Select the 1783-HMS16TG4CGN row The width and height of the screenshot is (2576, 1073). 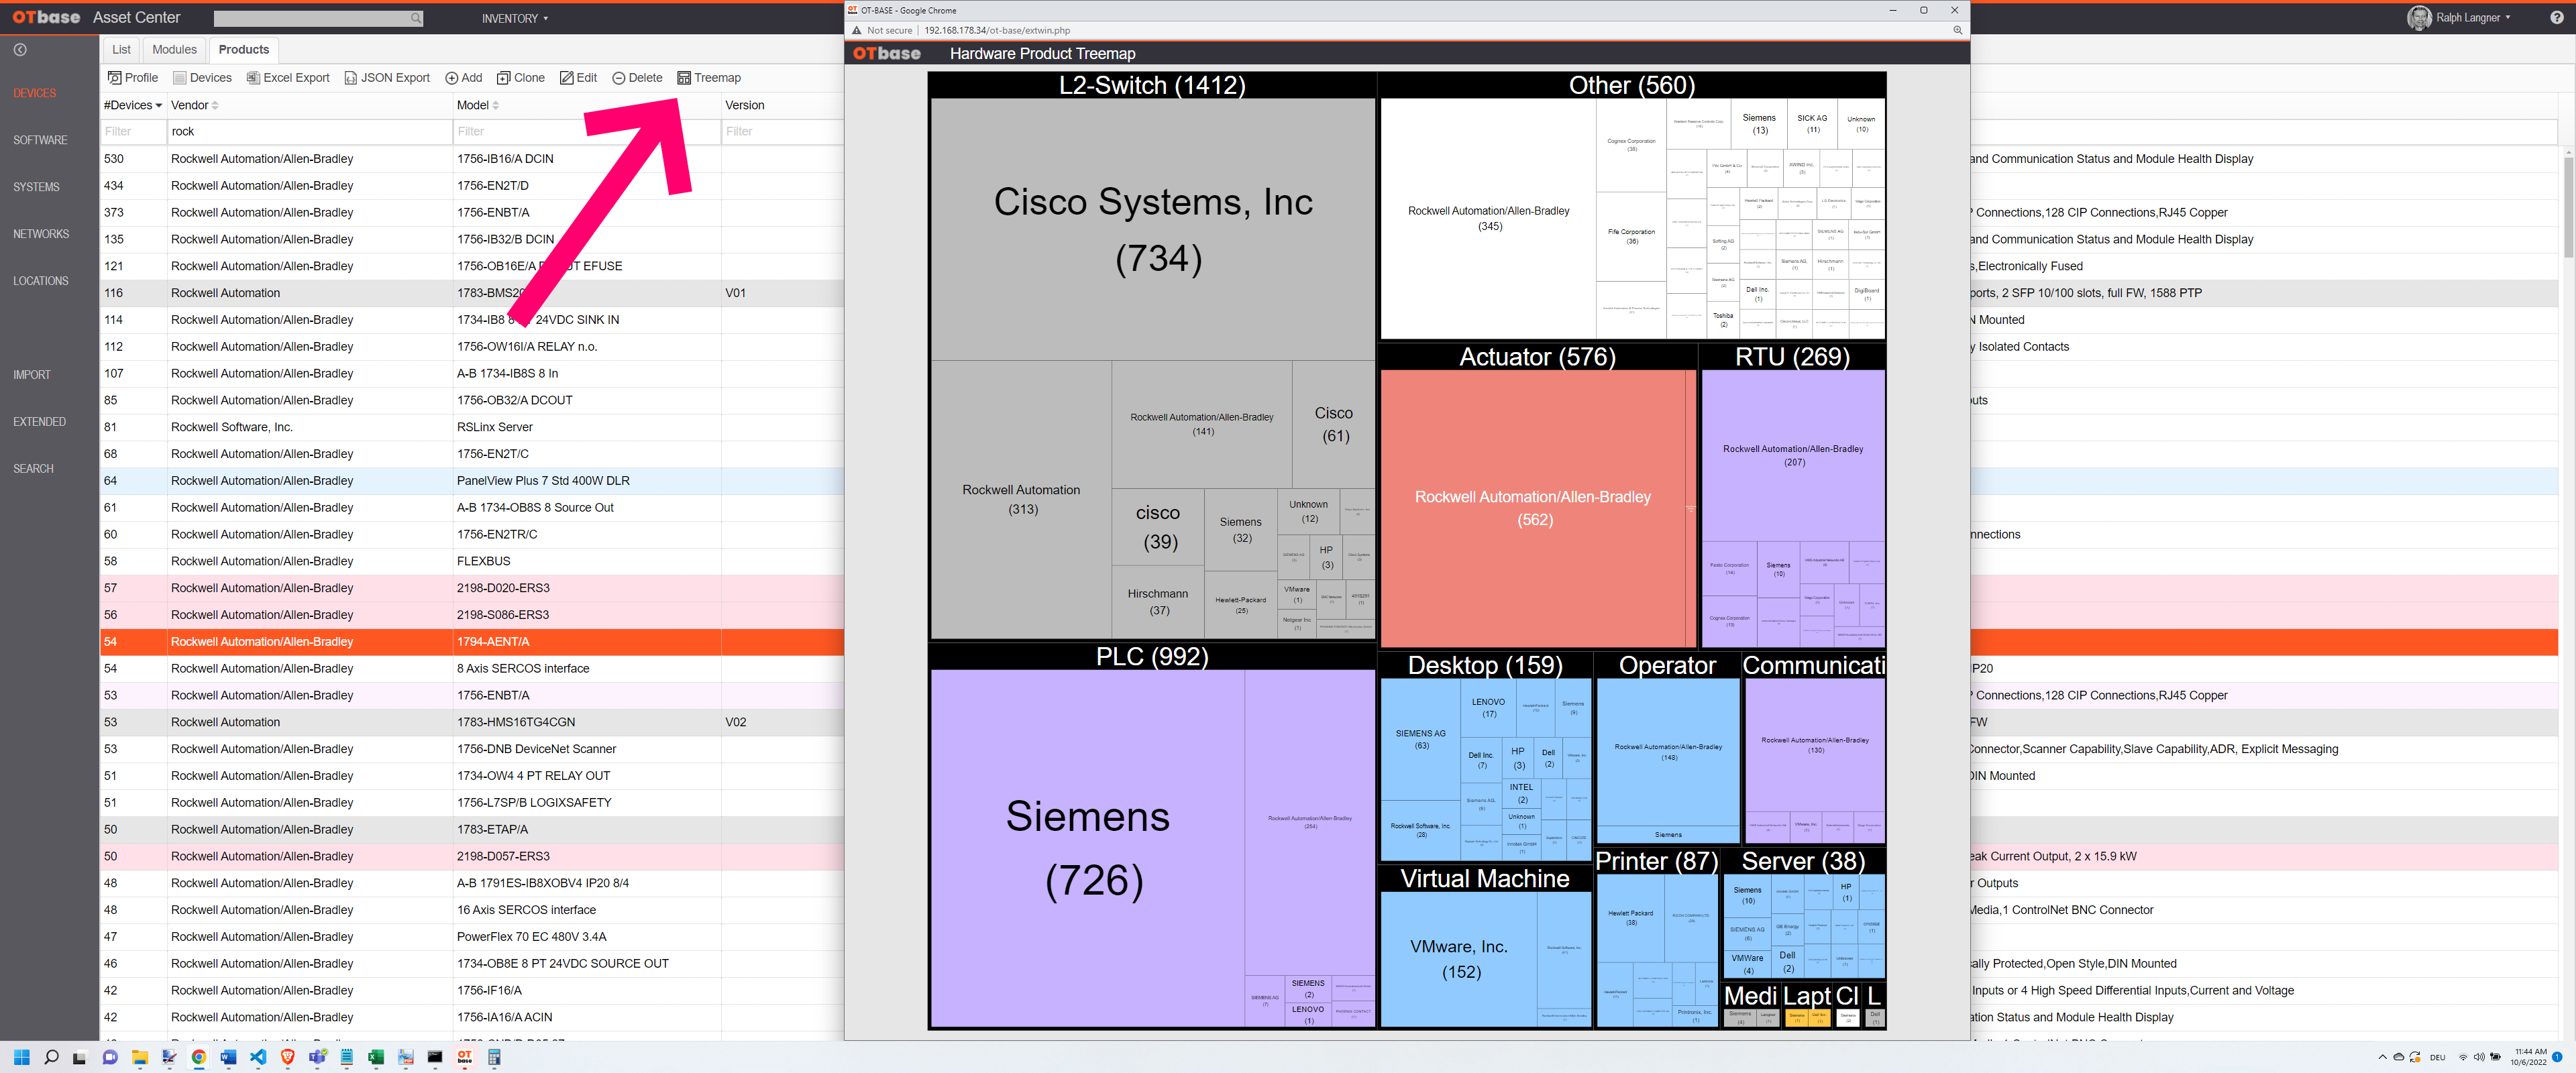(x=472, y=722)
